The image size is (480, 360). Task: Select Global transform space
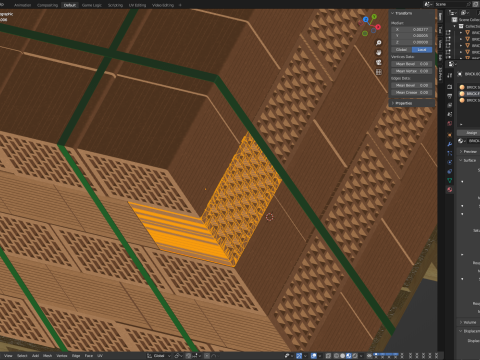(x=401, y=50)
